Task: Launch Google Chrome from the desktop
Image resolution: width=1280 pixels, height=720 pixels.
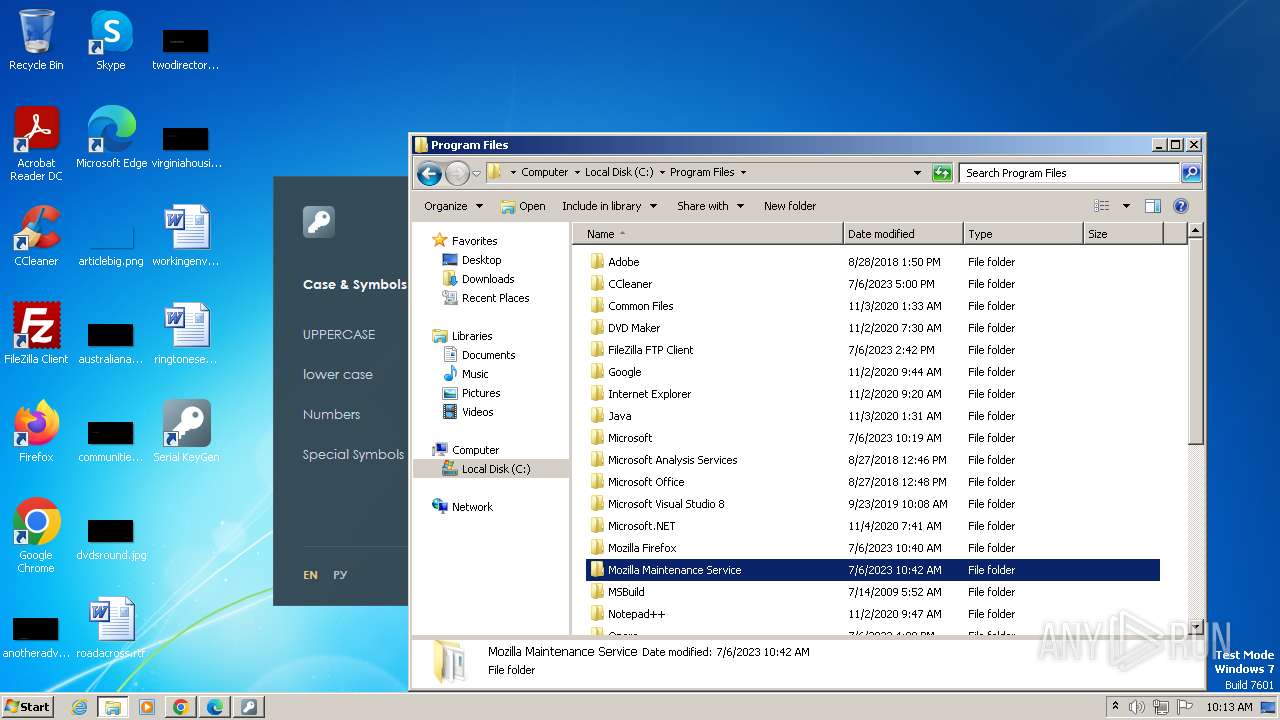Action: 36,535
